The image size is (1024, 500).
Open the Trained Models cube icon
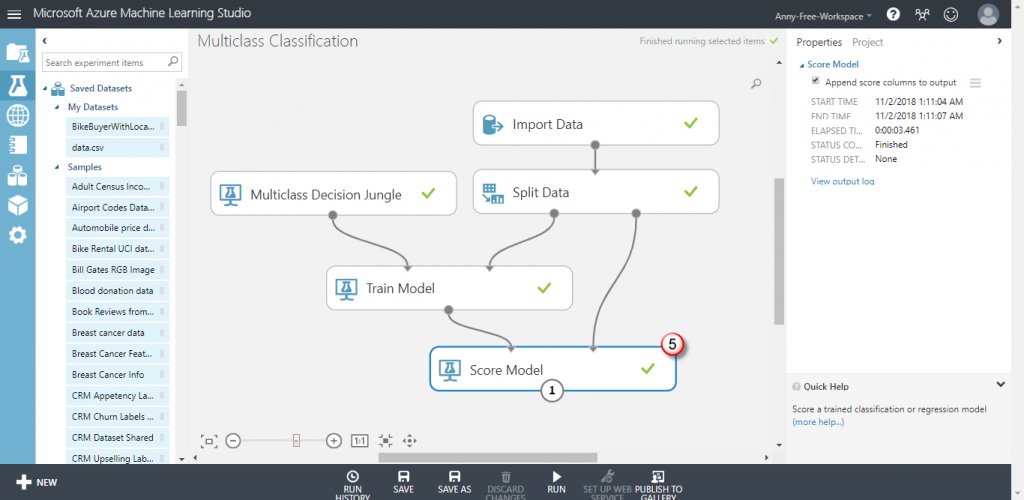[18, 205]
